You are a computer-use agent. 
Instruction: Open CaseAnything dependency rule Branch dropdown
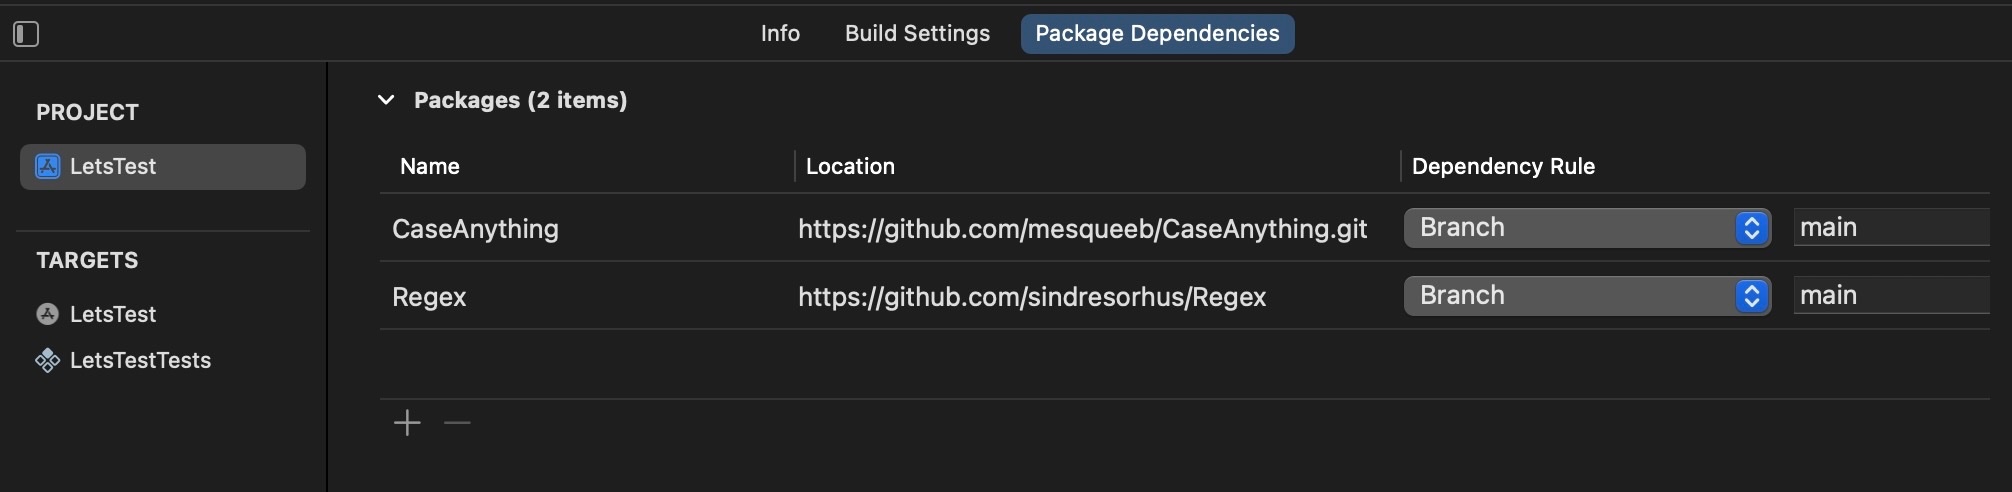[1587, 228]
